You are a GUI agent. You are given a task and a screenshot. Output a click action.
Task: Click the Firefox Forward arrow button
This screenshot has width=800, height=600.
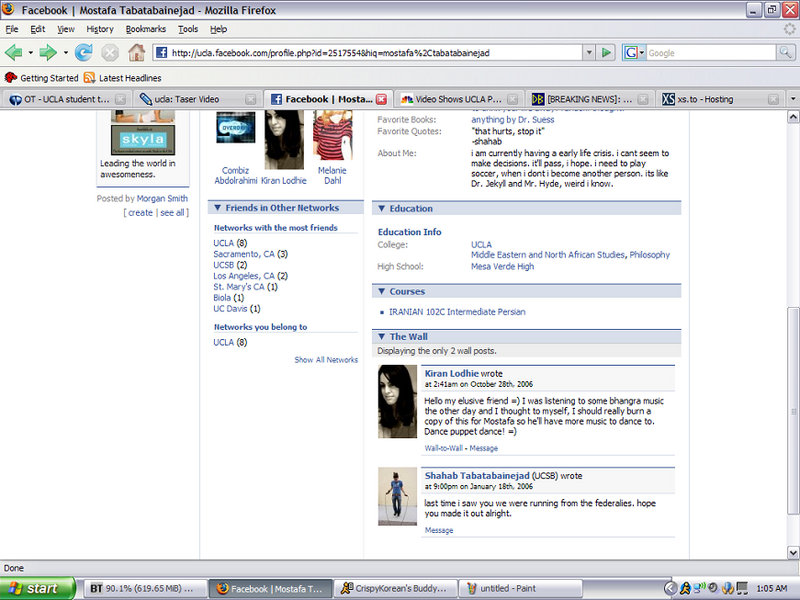click(x=48, y=52)
